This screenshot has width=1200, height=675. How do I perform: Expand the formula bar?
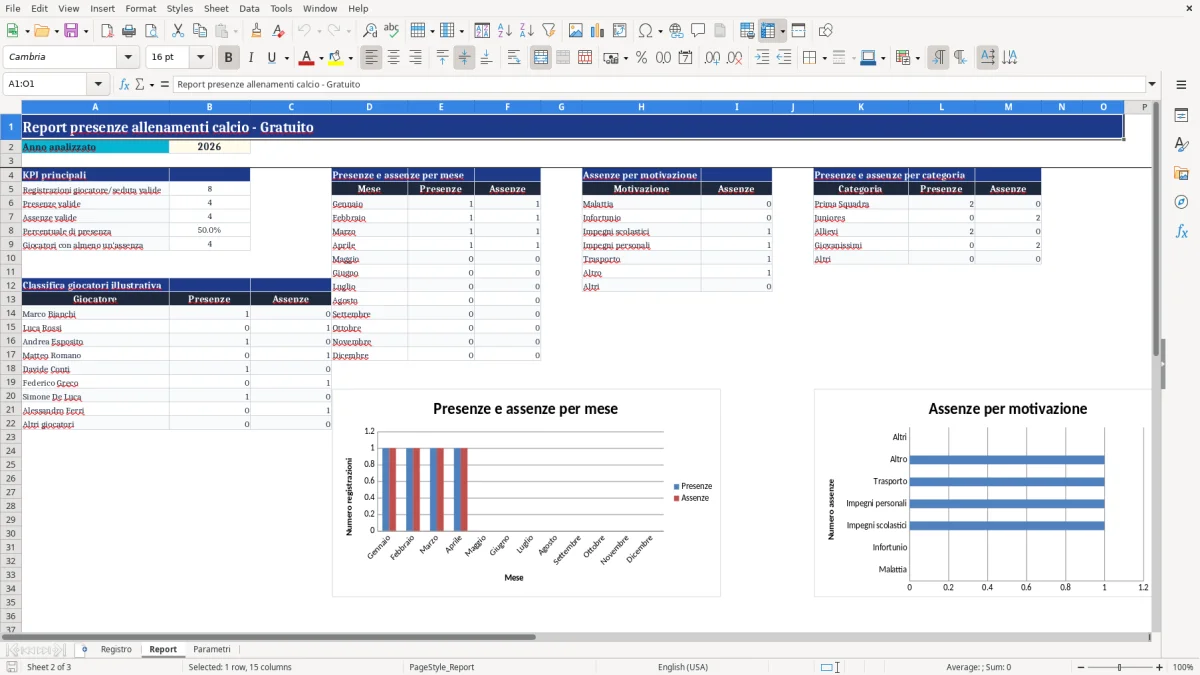click(1153, 84)
